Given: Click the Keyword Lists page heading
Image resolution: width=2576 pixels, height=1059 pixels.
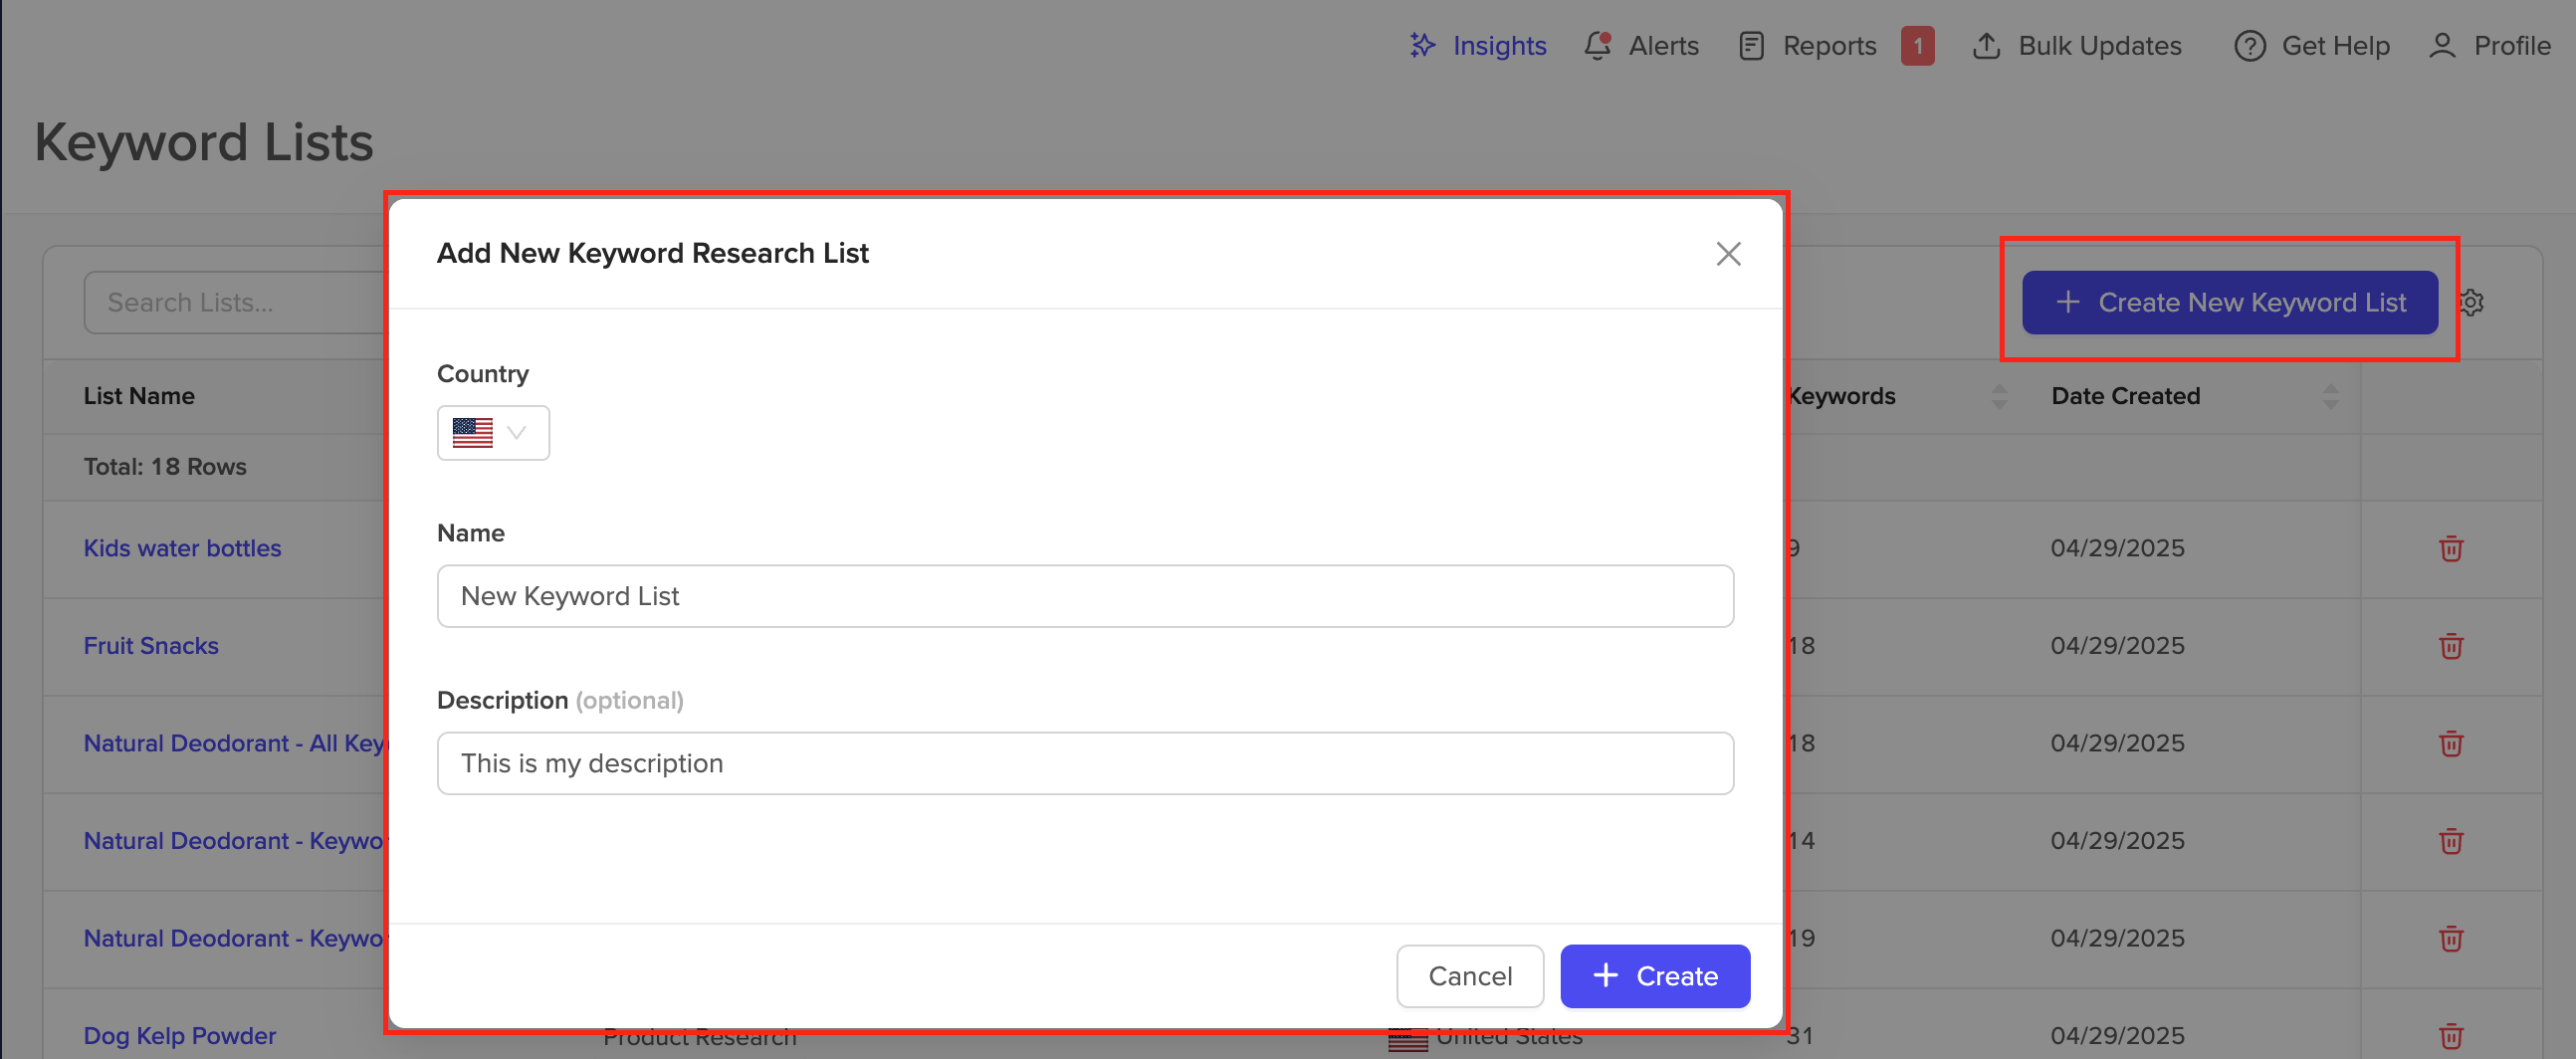Looking at the screenshot, I should coord(204,142).
